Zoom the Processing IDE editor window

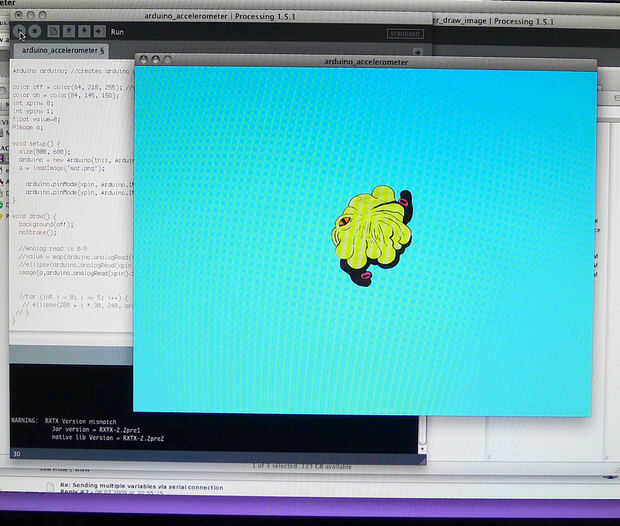pyautogui.click(x=42, y=15)
